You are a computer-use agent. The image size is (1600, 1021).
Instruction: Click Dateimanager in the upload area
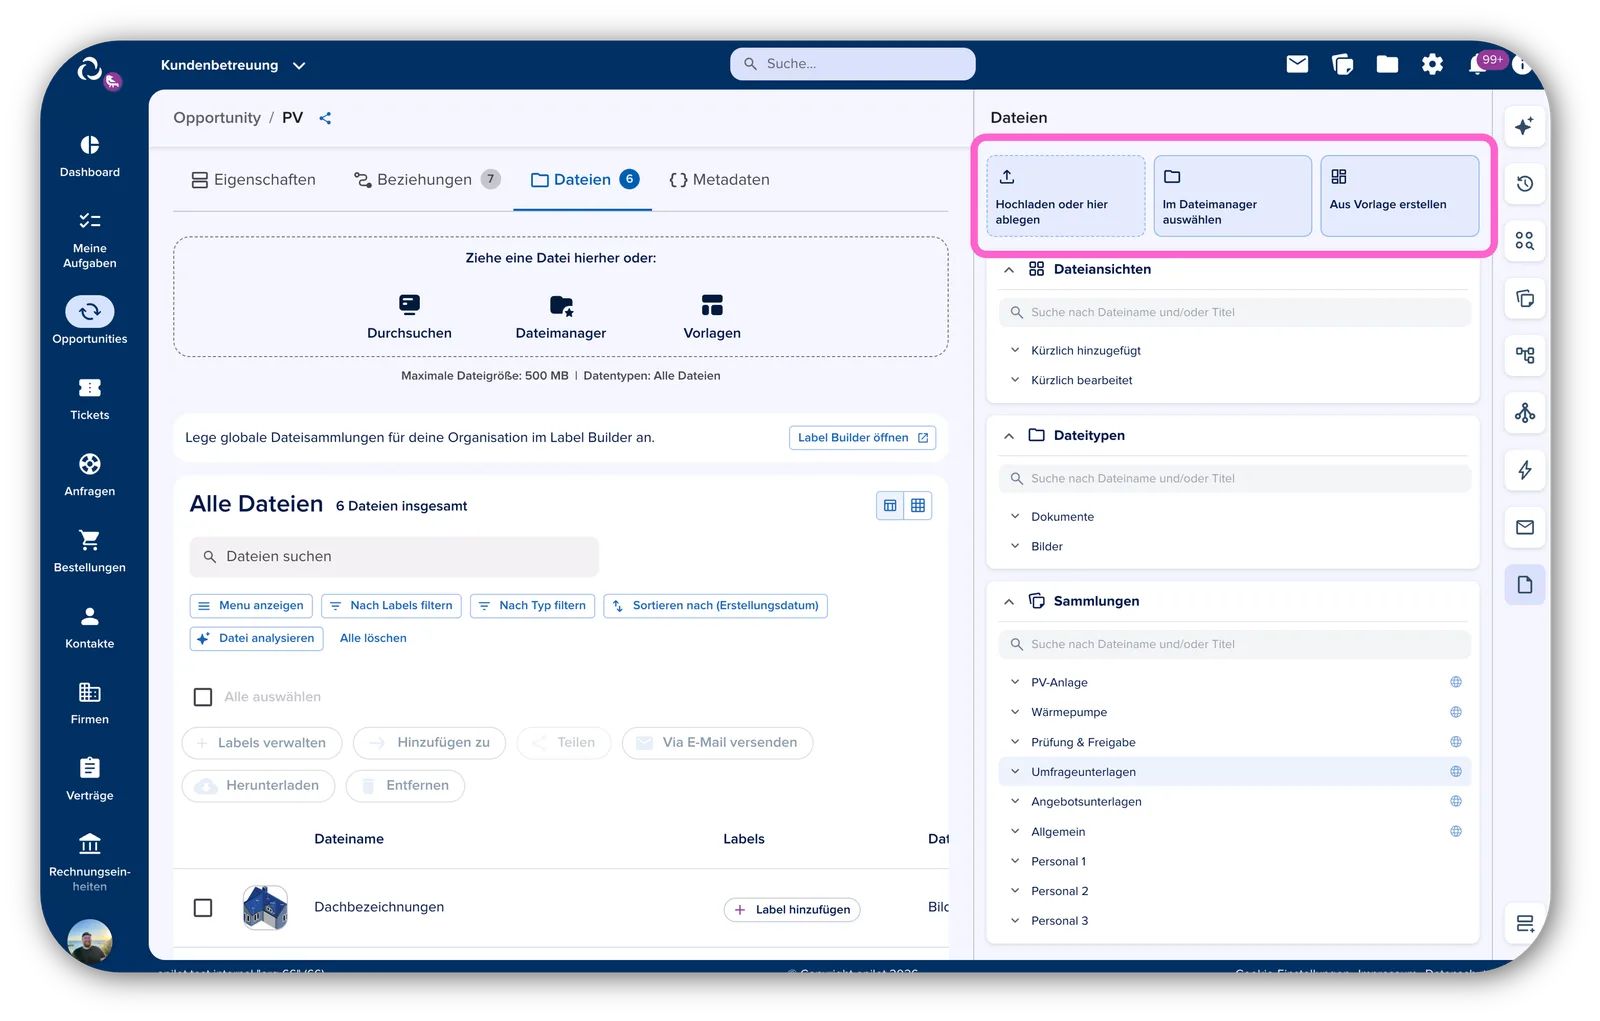561,316
